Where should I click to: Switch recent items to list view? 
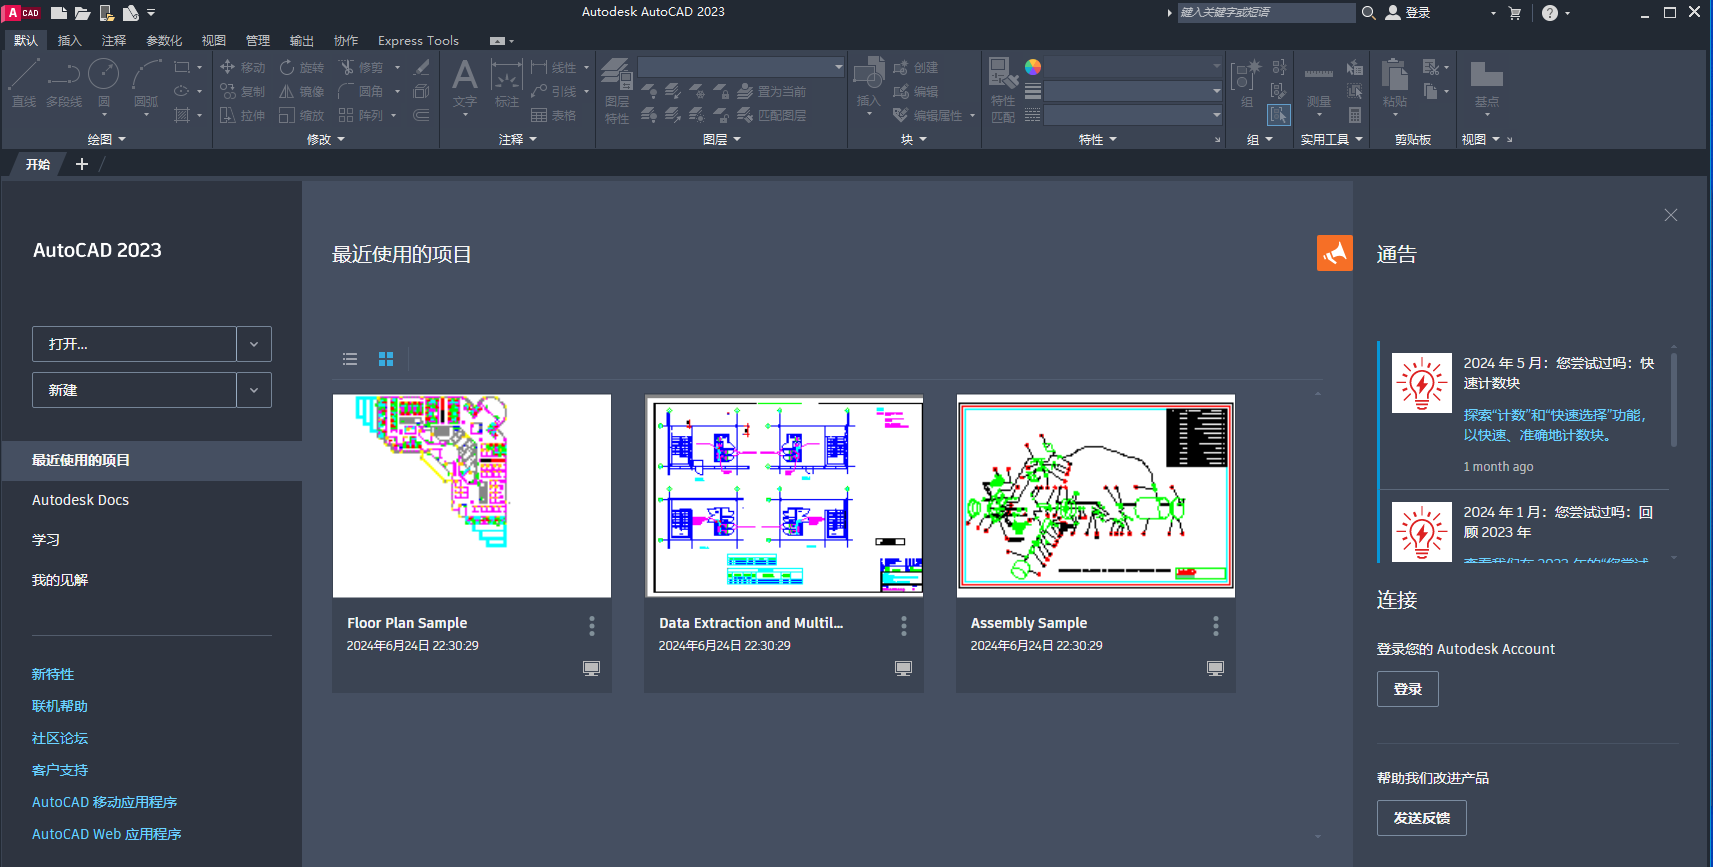[350, 359]
